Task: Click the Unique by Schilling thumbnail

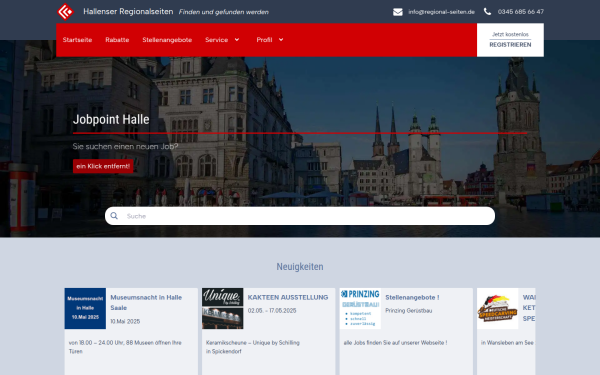Action: pos(223,308)
